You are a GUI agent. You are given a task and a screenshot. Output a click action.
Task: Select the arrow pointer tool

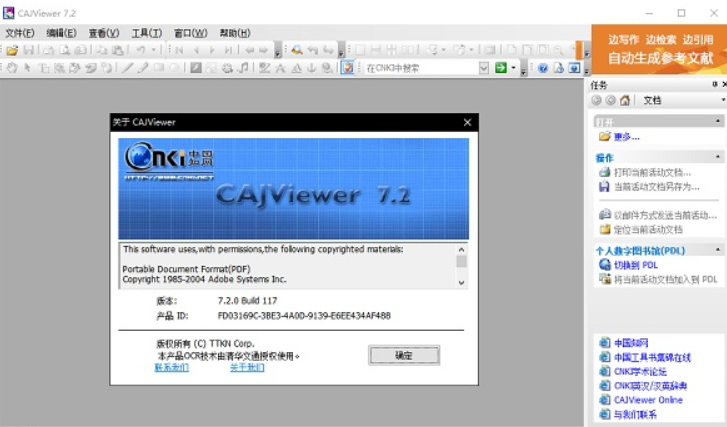coord(28,68)
